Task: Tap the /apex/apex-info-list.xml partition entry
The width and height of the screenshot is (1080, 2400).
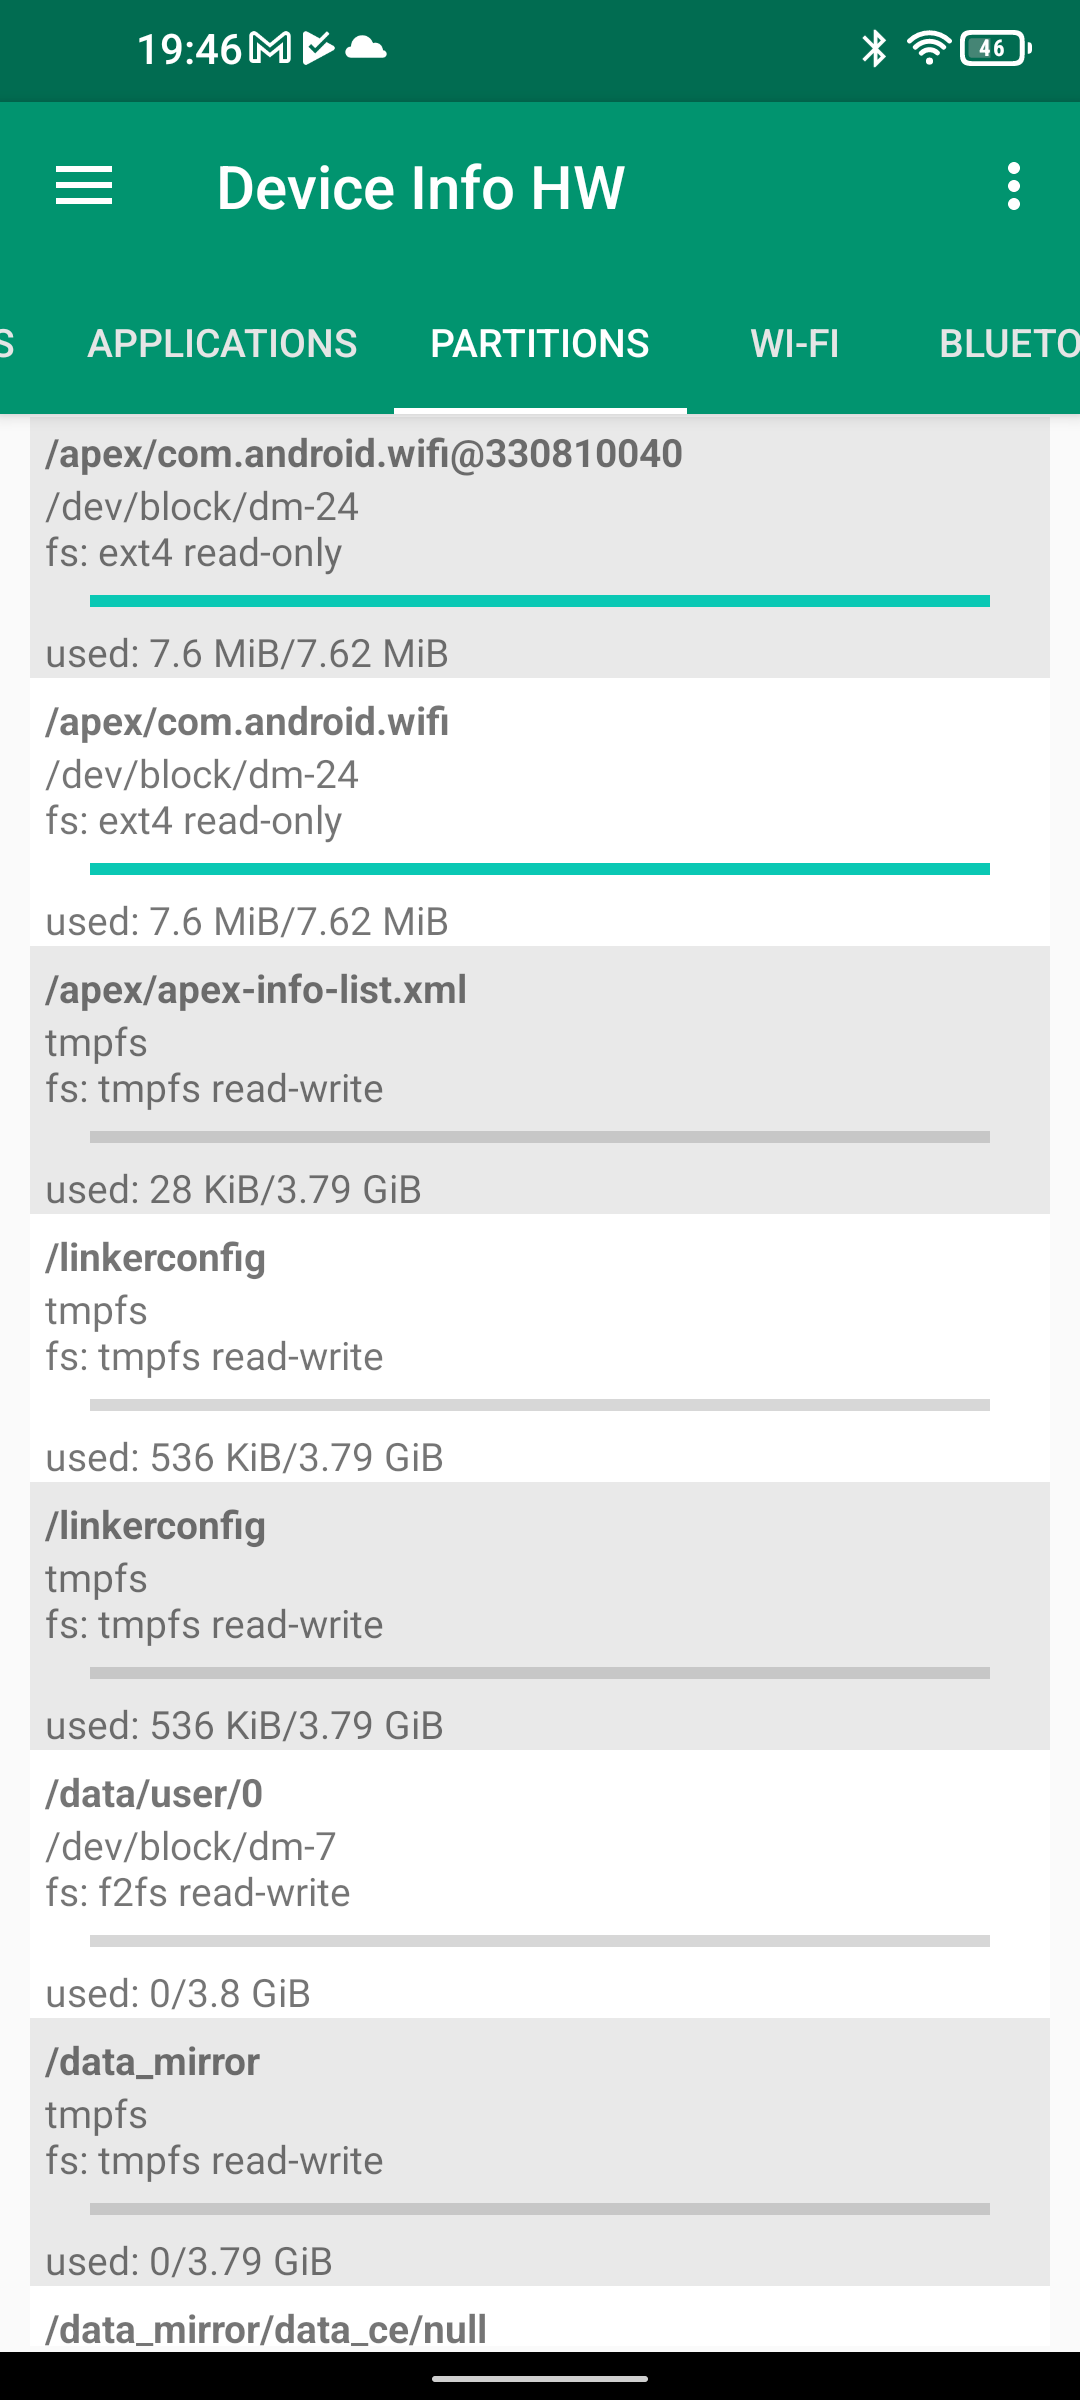Action: 540,1080
